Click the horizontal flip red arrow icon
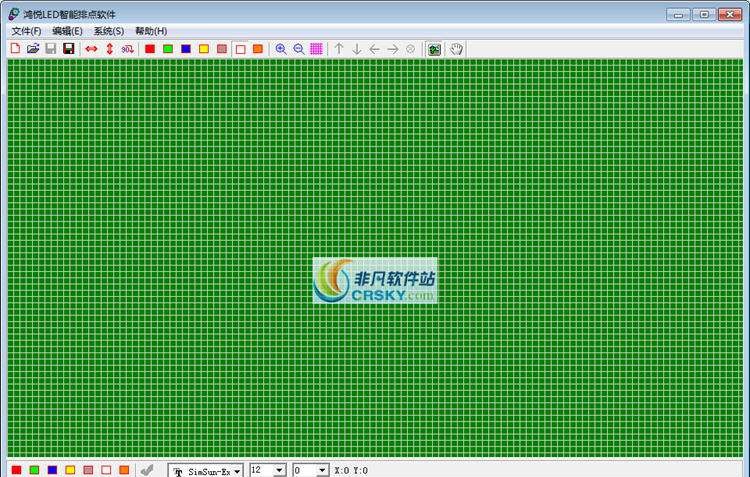 pos(91,49)
